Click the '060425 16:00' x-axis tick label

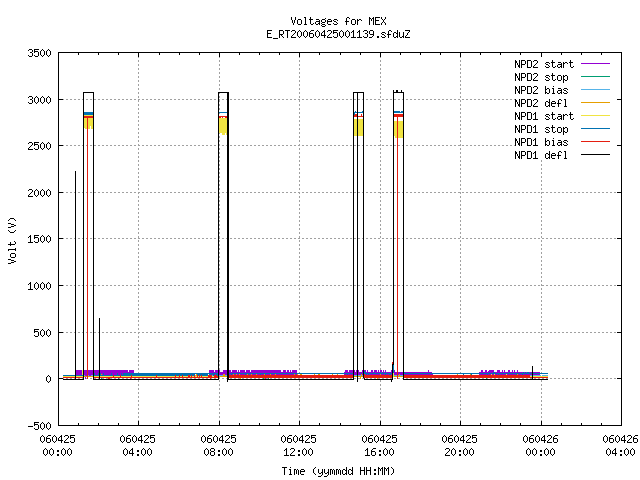pyautogui.click(x=379, y=446)
